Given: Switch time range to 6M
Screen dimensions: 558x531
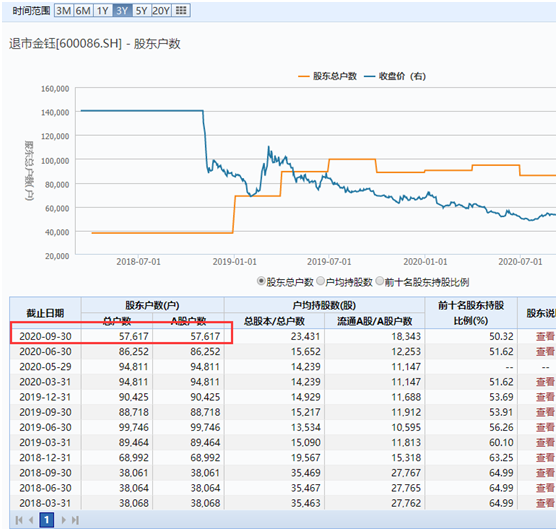Looking at the screenshot, I should pos(83,11).
